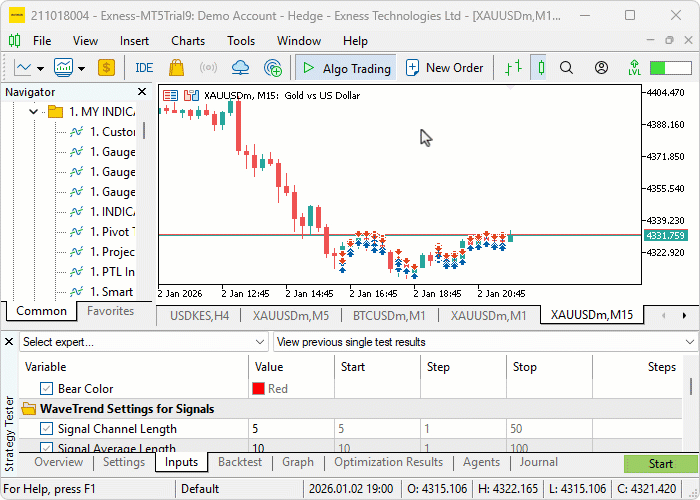Open the account profile icon
This screenshot has width=700, height=500.
(x=601, y=68)
